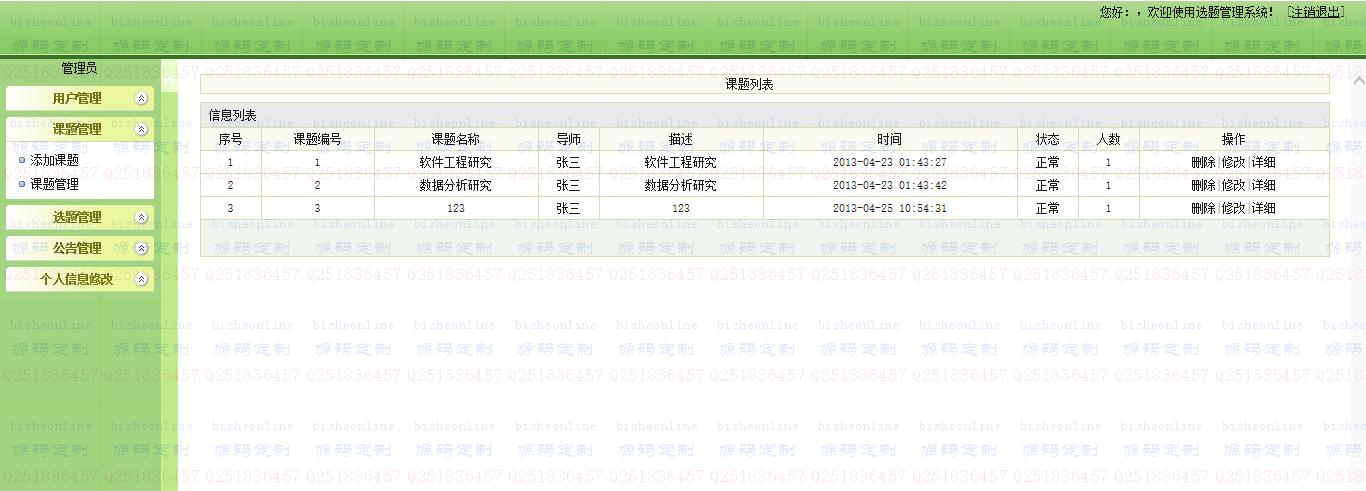Collapse the 课题管理 section chevron

[142, 129]
